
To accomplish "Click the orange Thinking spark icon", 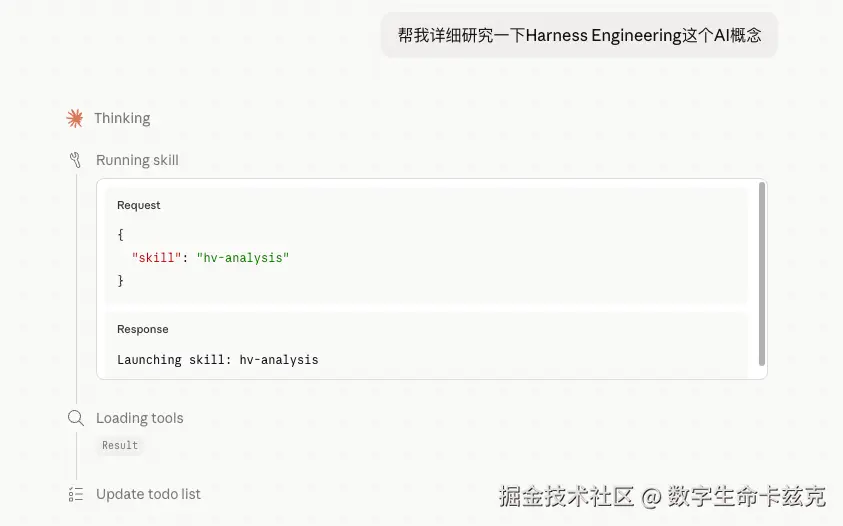I will pyautogui.click(x=75, y=119).
